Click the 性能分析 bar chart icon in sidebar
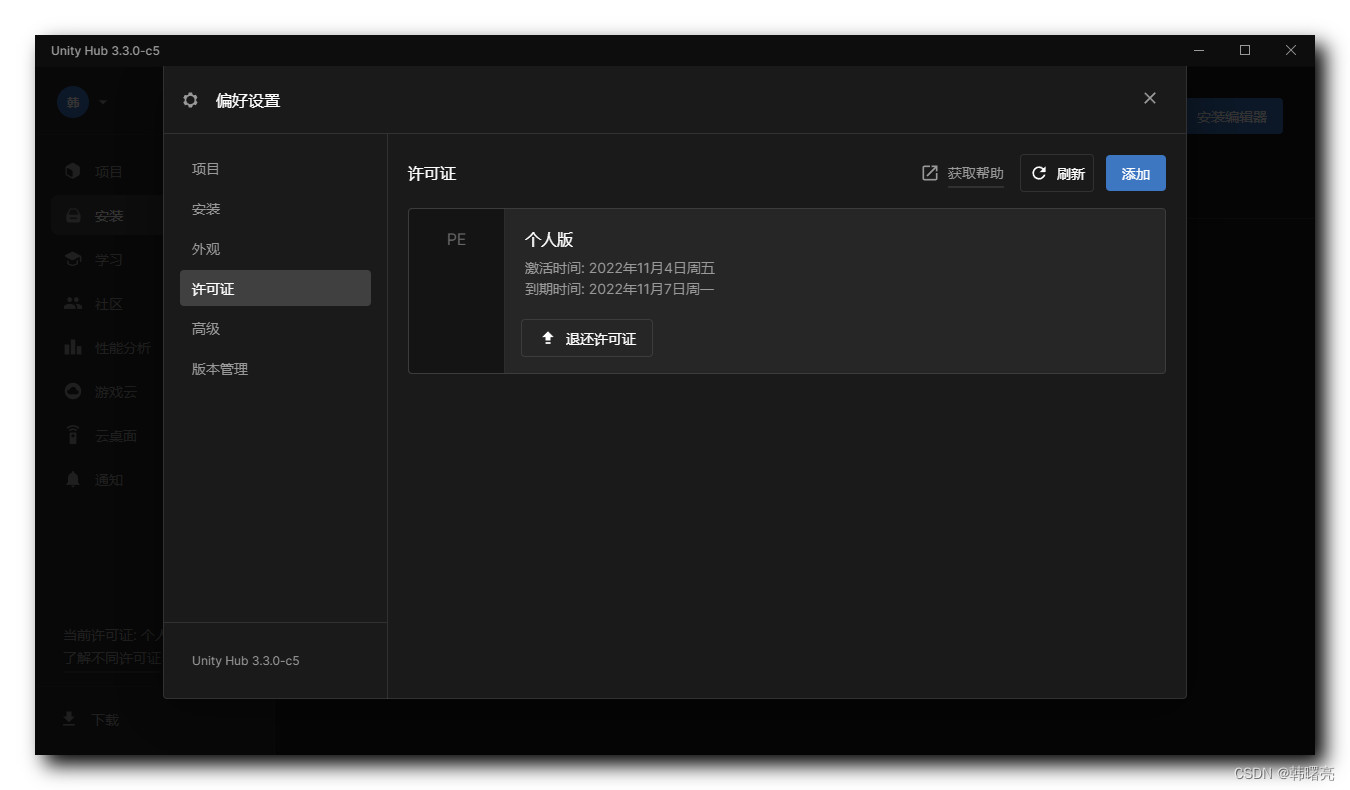The height and width of the screenshot is (790, 1350). tap(73, 347)
